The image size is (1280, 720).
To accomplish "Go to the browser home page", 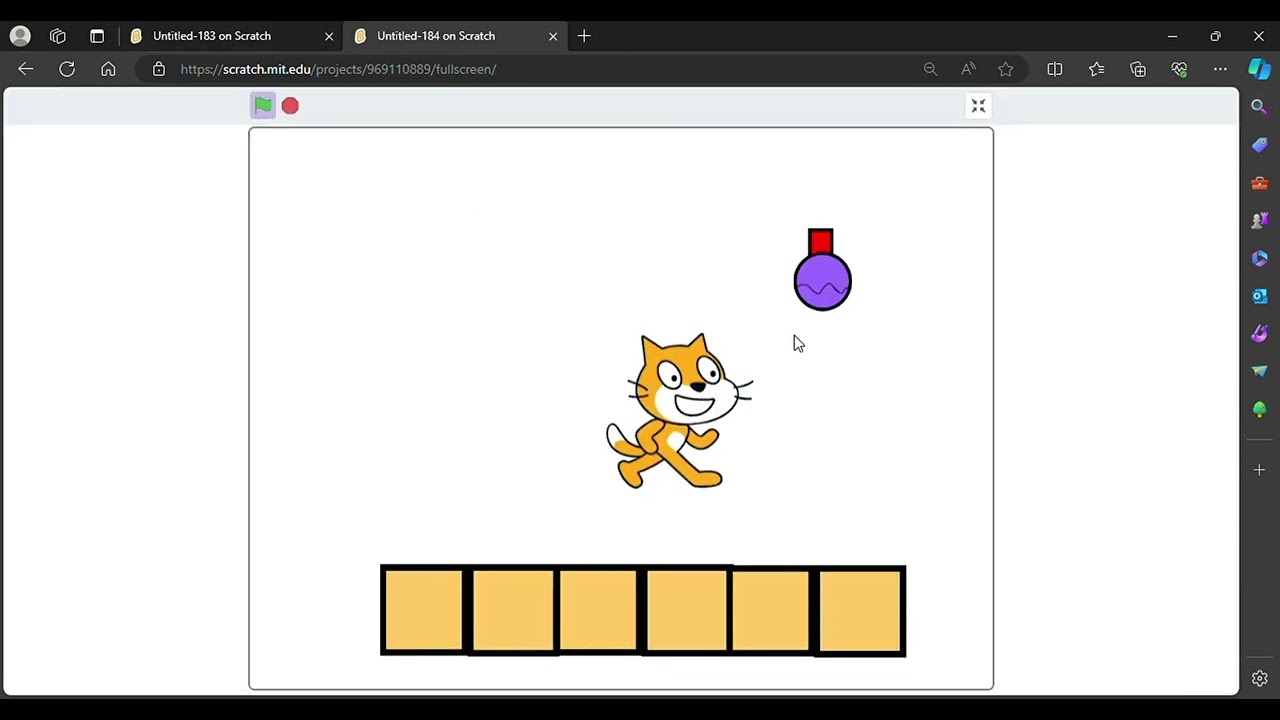I will click(108, 69).
